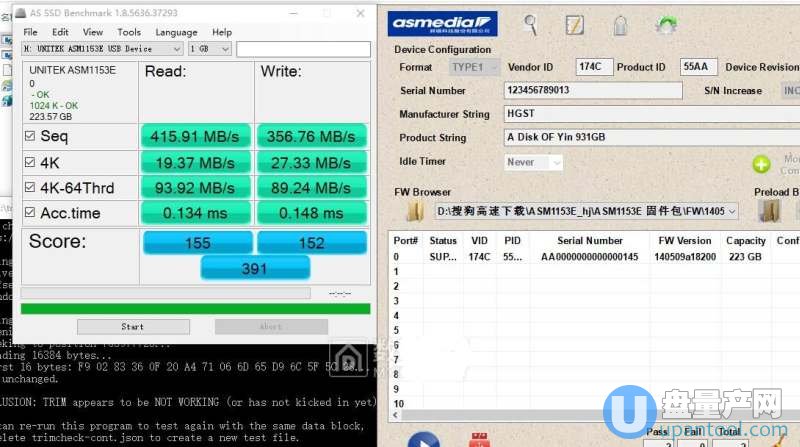Click the notepad edit icon in ASMedia toolbar
The width and height of the screenshot is (800, 447).
pos(575,24)
